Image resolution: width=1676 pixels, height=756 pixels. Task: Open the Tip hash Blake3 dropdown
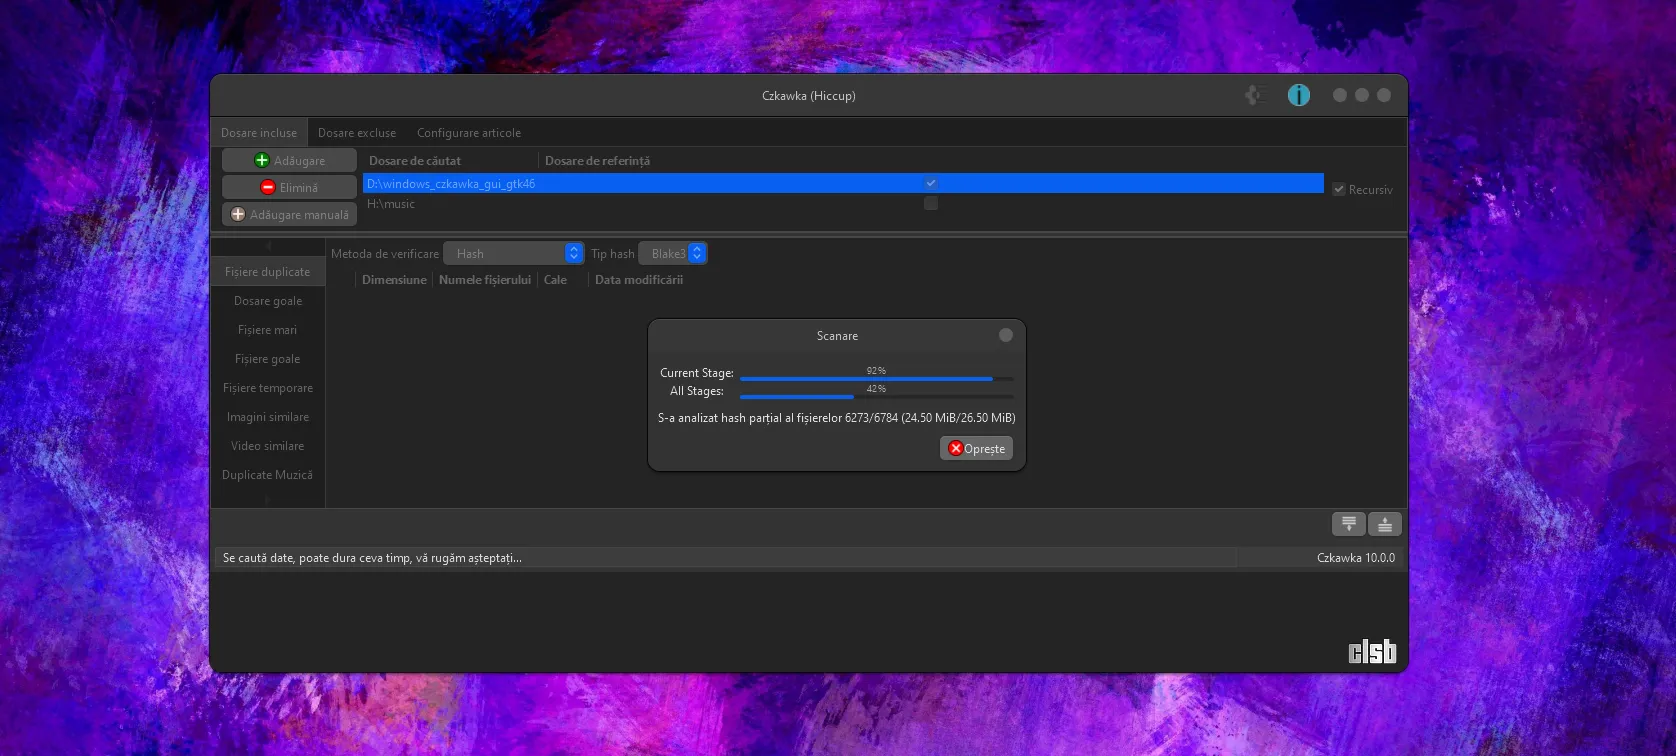click(673, 254)
